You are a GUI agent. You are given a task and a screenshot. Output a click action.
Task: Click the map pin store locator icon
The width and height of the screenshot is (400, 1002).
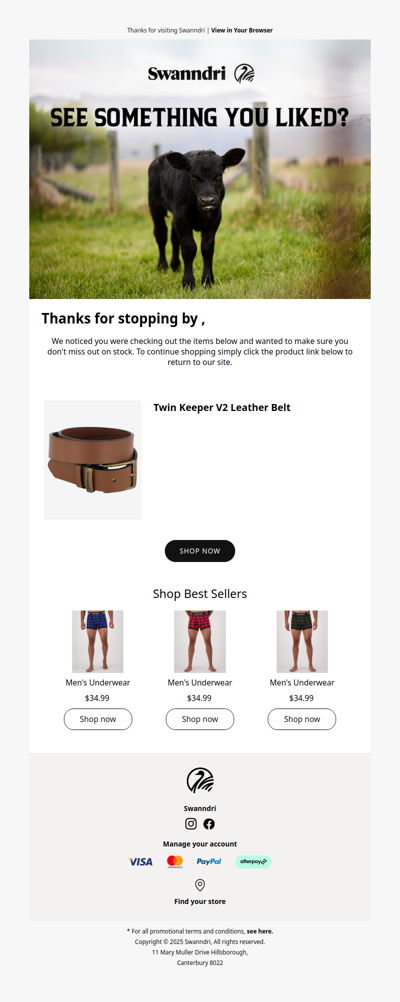[x=200, y=884]
